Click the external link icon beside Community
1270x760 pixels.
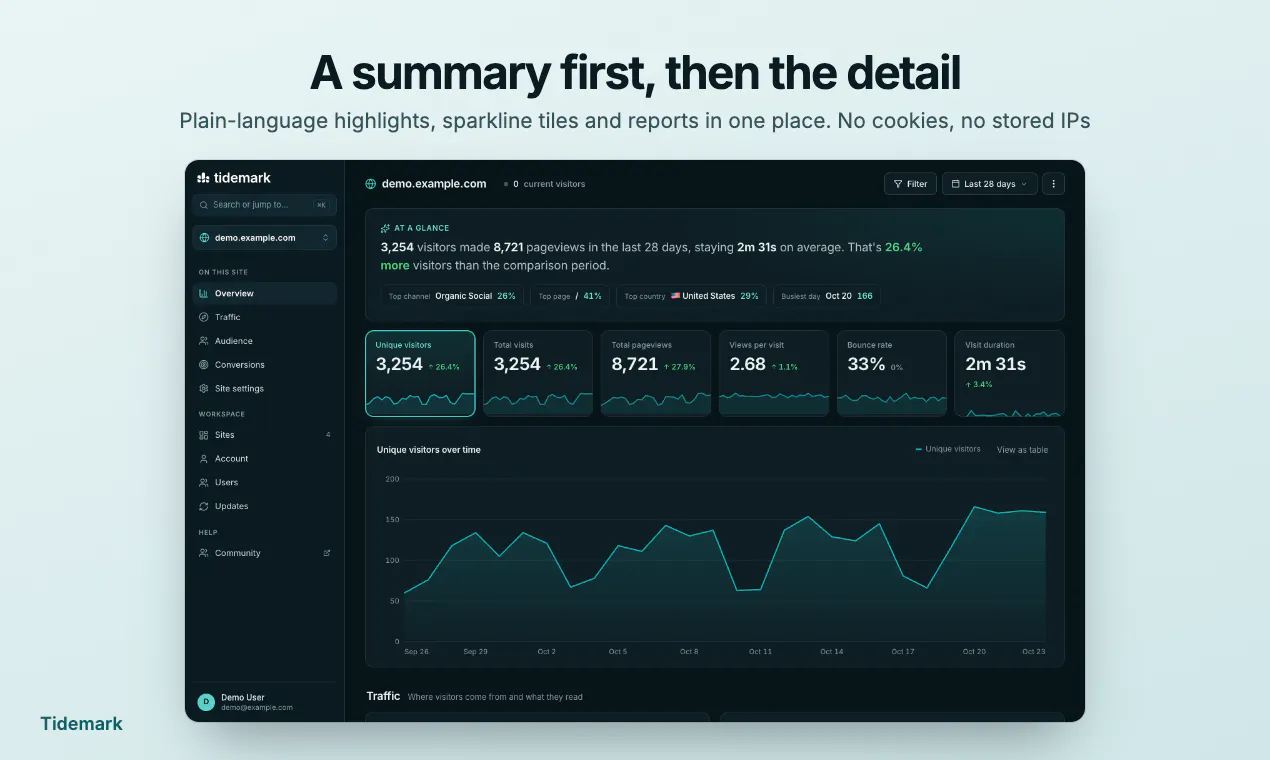327,553
